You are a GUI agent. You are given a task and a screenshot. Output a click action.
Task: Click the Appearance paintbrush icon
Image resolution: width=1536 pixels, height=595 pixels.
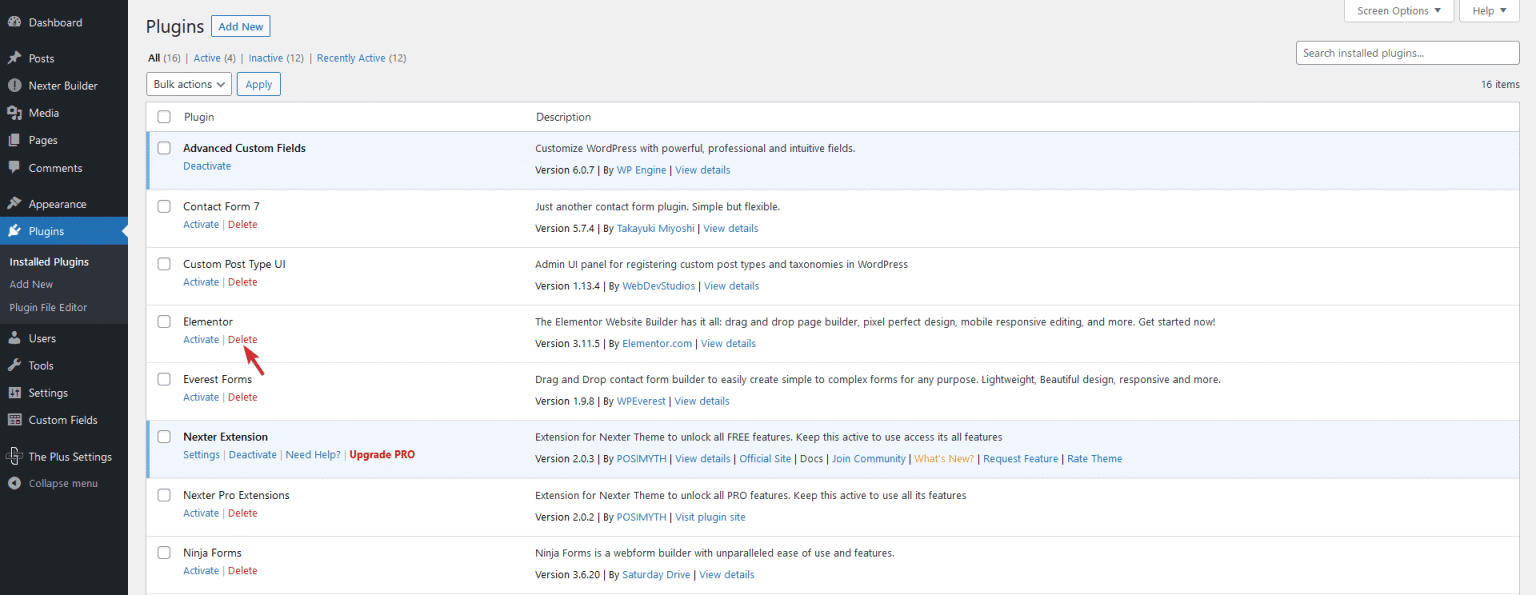[14, 204]
